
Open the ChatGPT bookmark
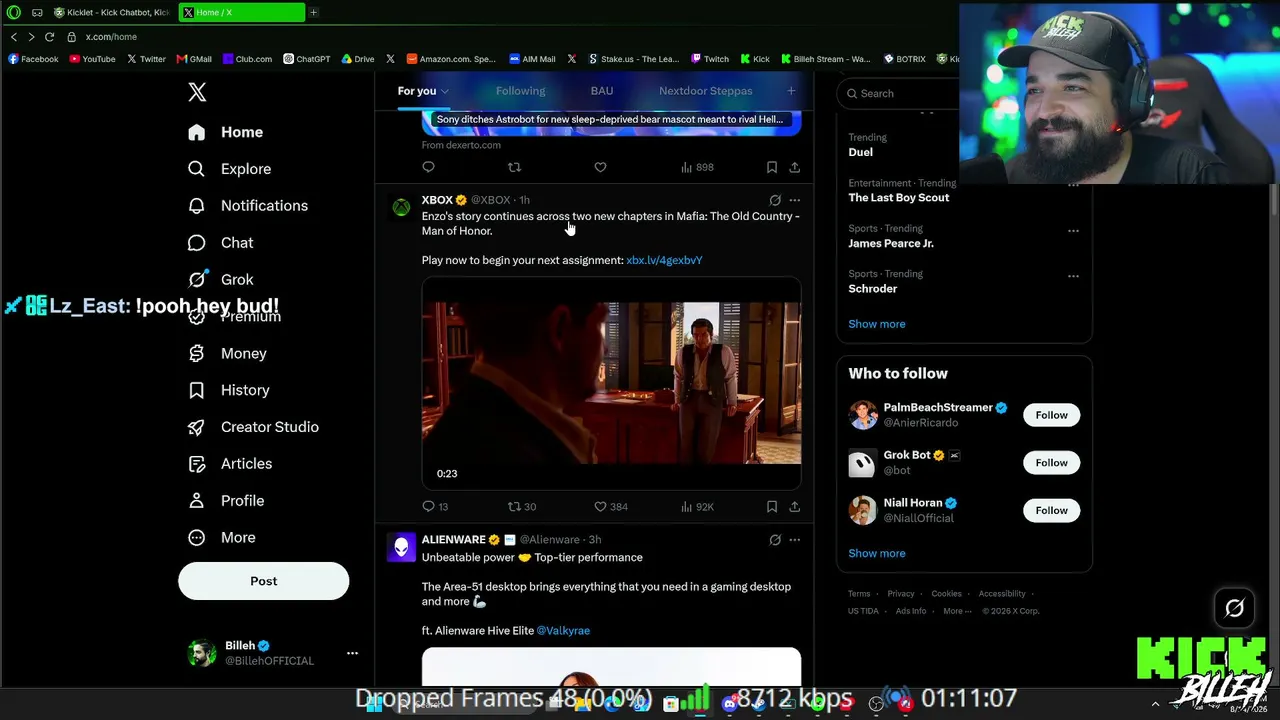tap(307, 59)
